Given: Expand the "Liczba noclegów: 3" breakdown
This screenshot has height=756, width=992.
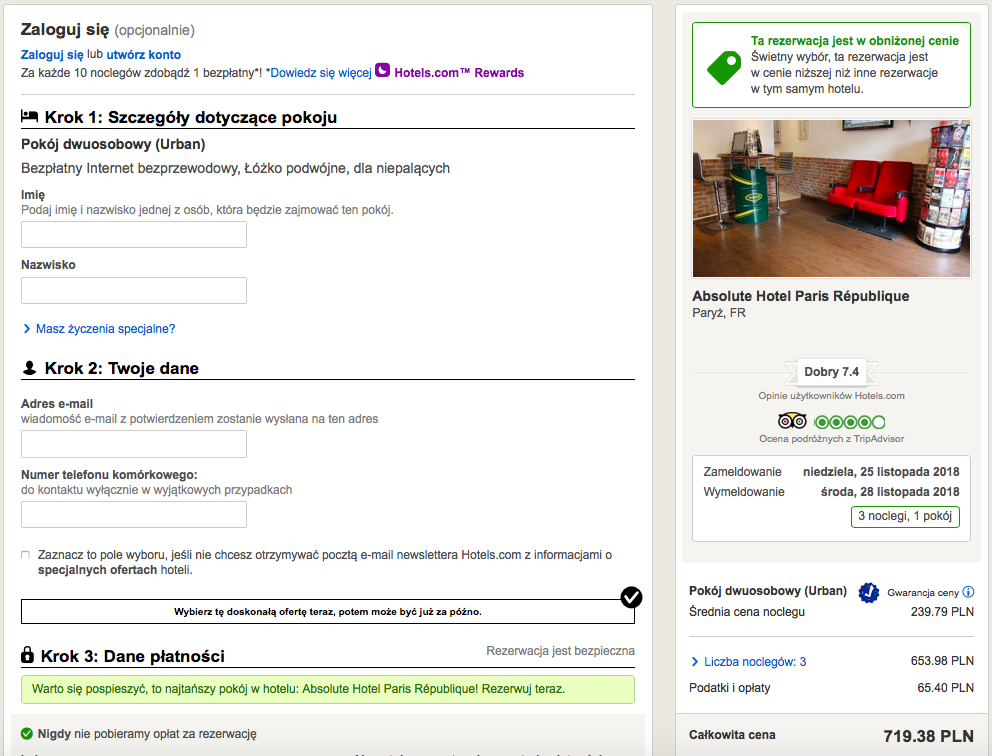Looking at the screenshot, I should [754, 661].
